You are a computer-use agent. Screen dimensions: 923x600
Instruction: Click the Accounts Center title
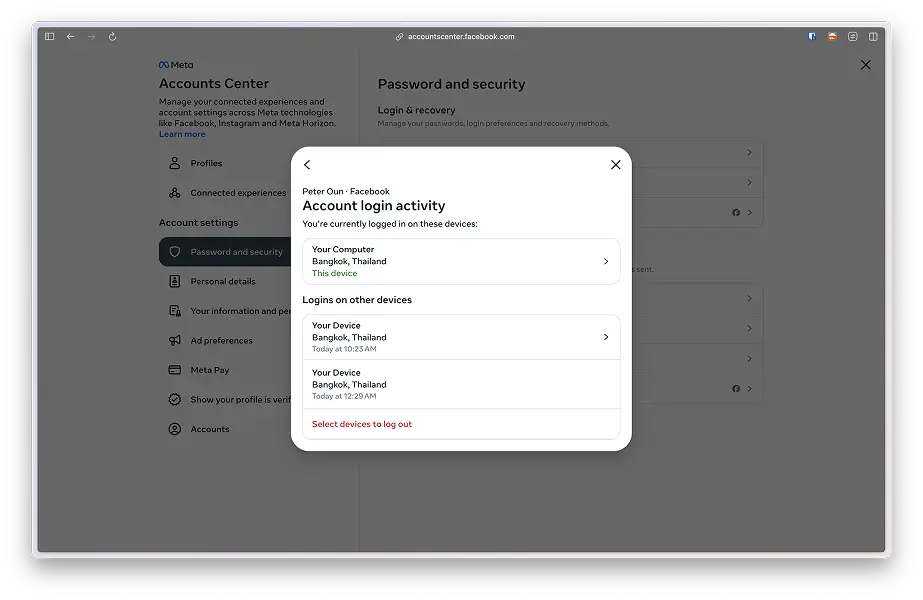(214, 84)
